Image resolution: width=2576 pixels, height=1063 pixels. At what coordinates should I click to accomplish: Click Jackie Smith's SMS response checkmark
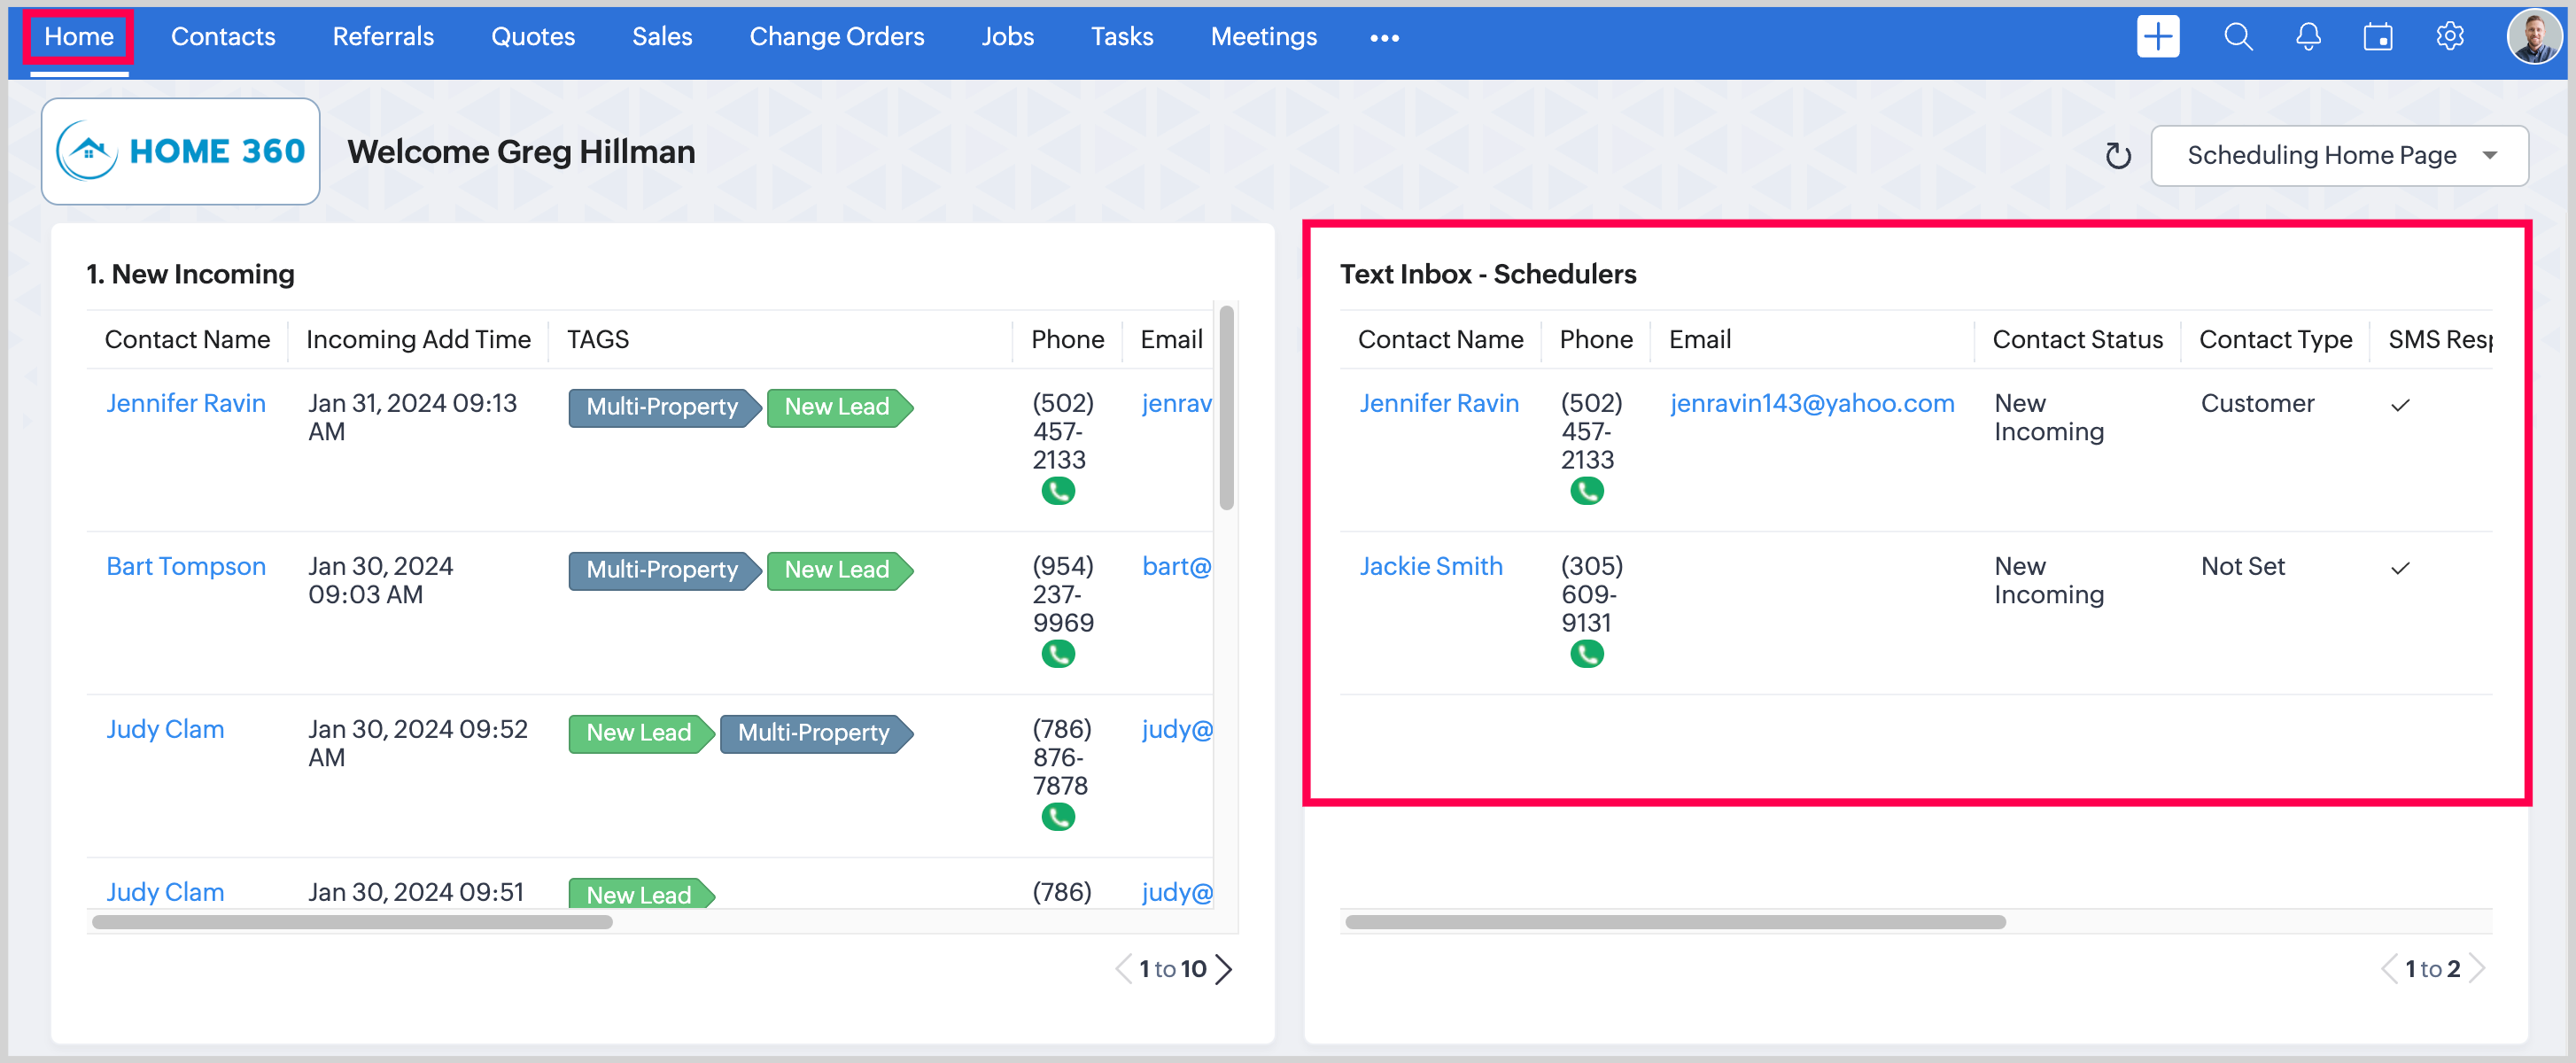pos(2399,568)
